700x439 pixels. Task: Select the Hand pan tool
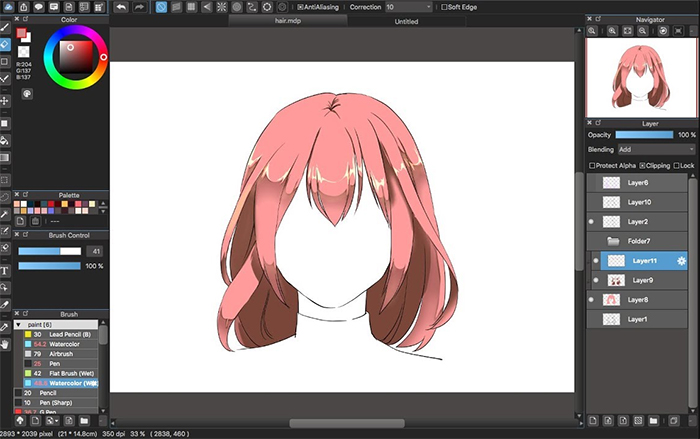click(x=5, y=344)
